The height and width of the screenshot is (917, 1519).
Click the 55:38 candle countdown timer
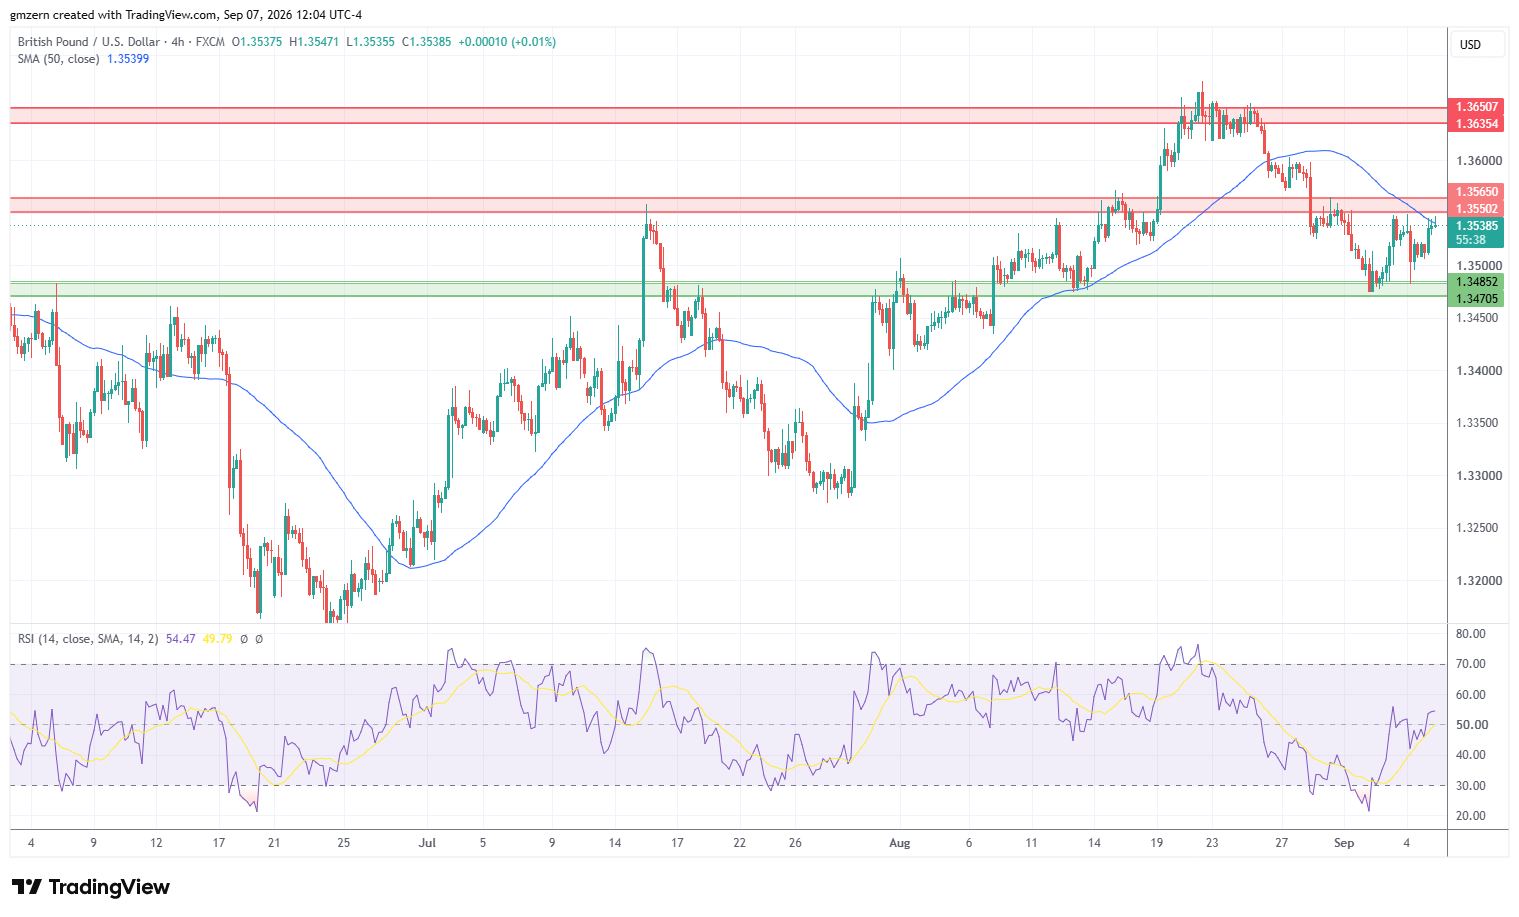(x=1470, y=240)
